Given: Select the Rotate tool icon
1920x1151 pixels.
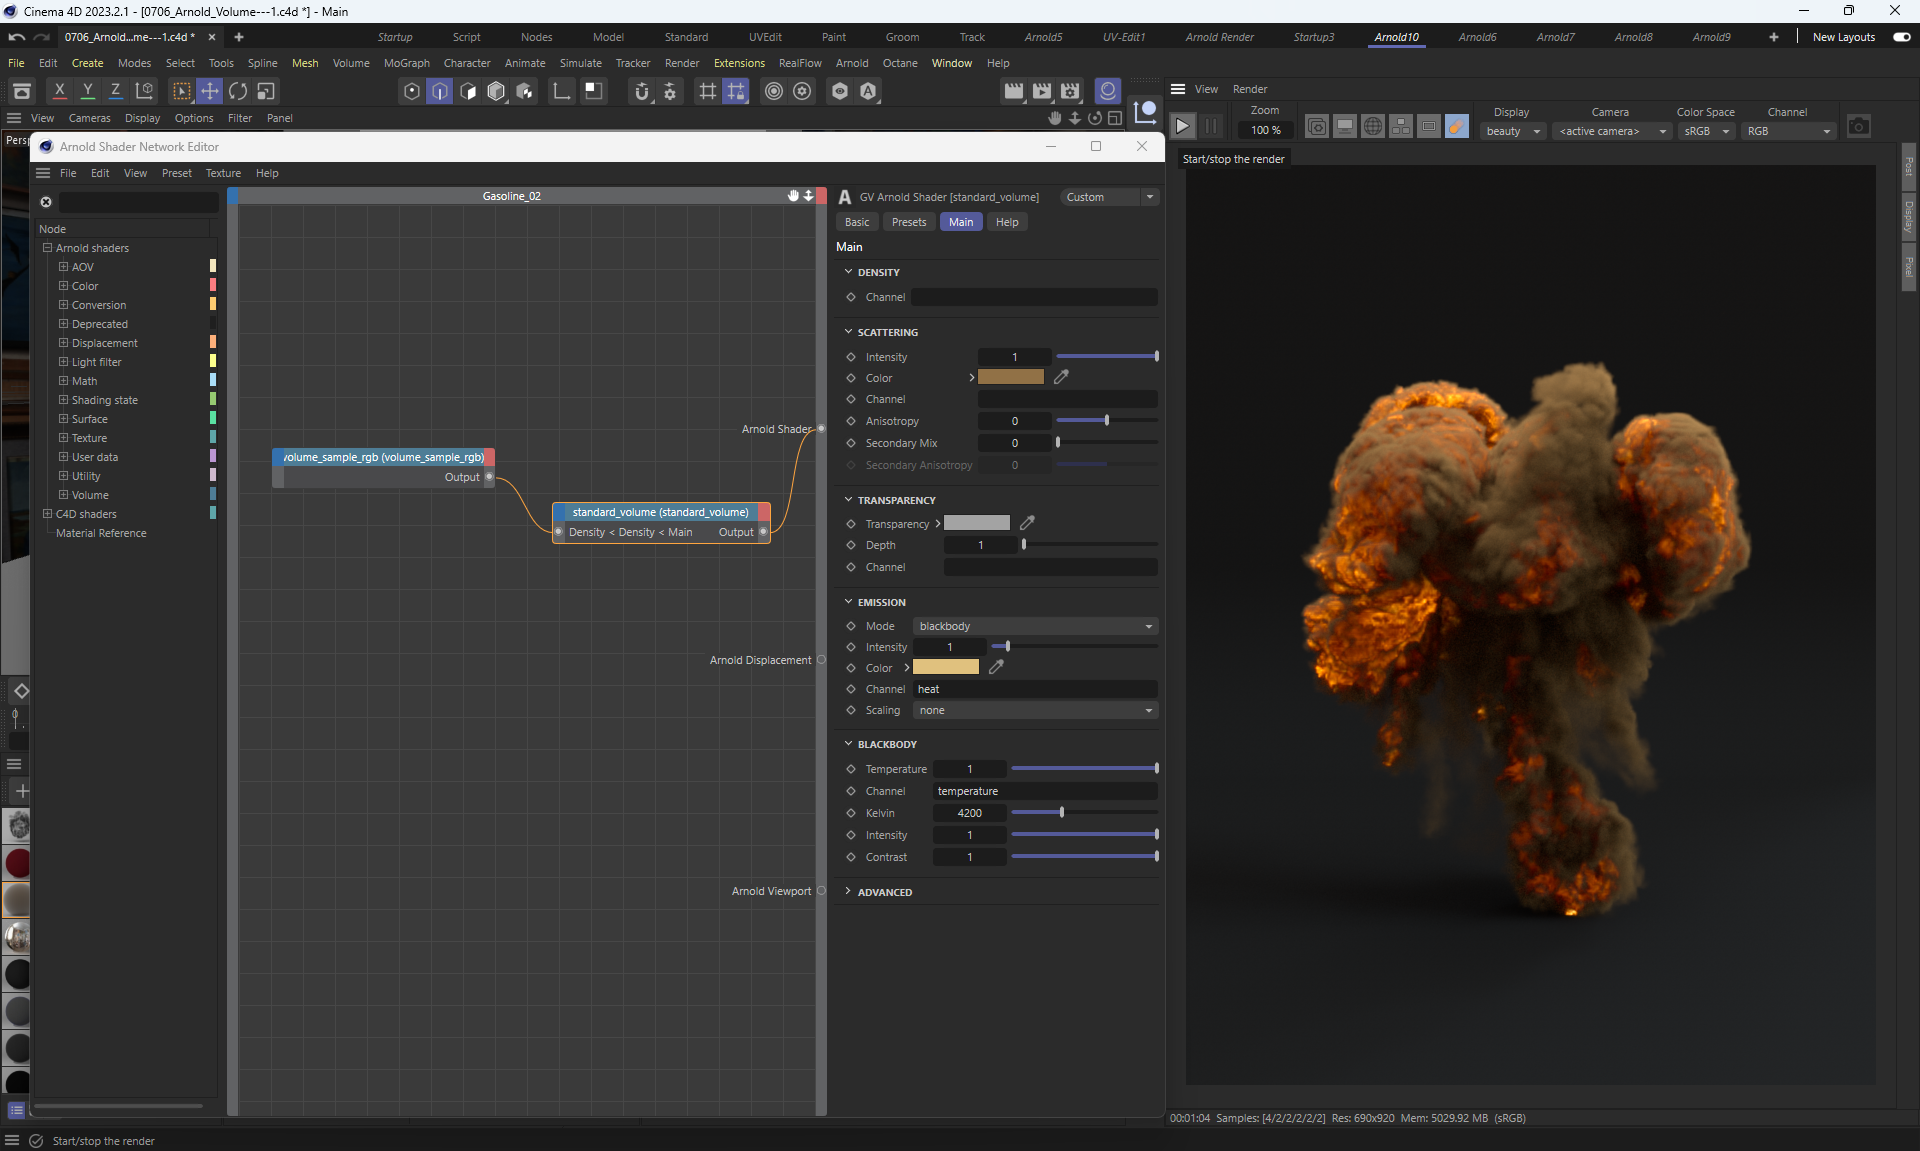Looking at the screenshot, I should [x=238, y=91].
